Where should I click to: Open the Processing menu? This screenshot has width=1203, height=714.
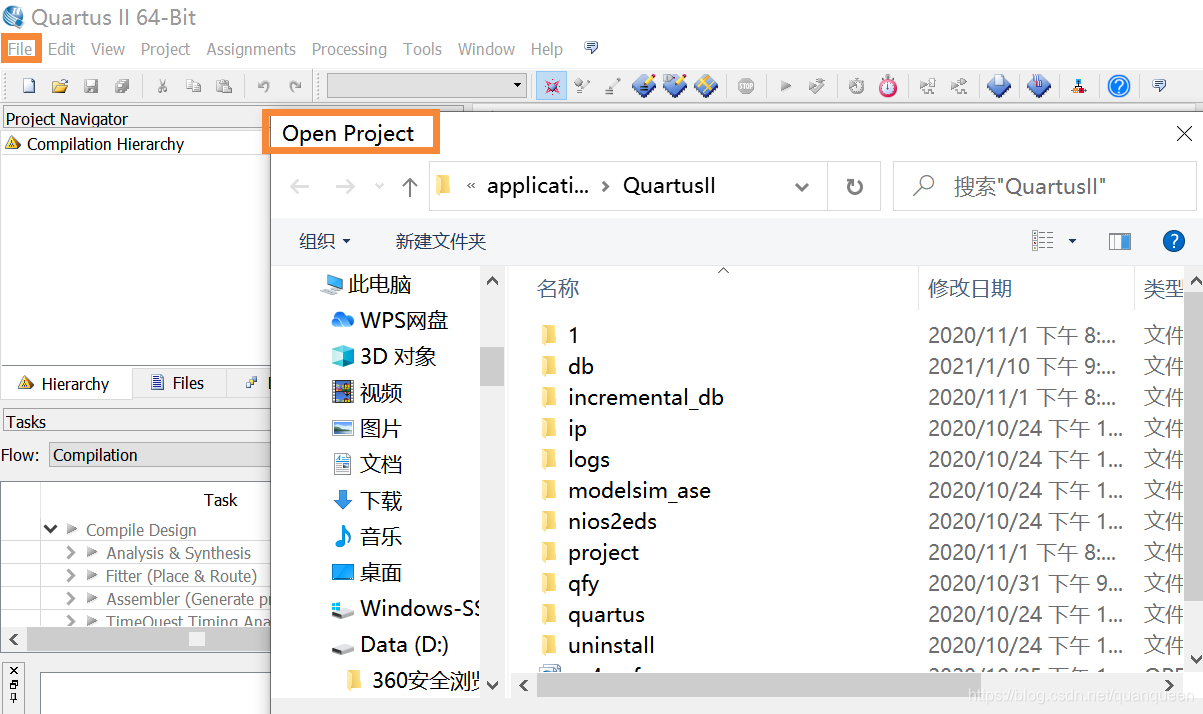tap(349, 49)
